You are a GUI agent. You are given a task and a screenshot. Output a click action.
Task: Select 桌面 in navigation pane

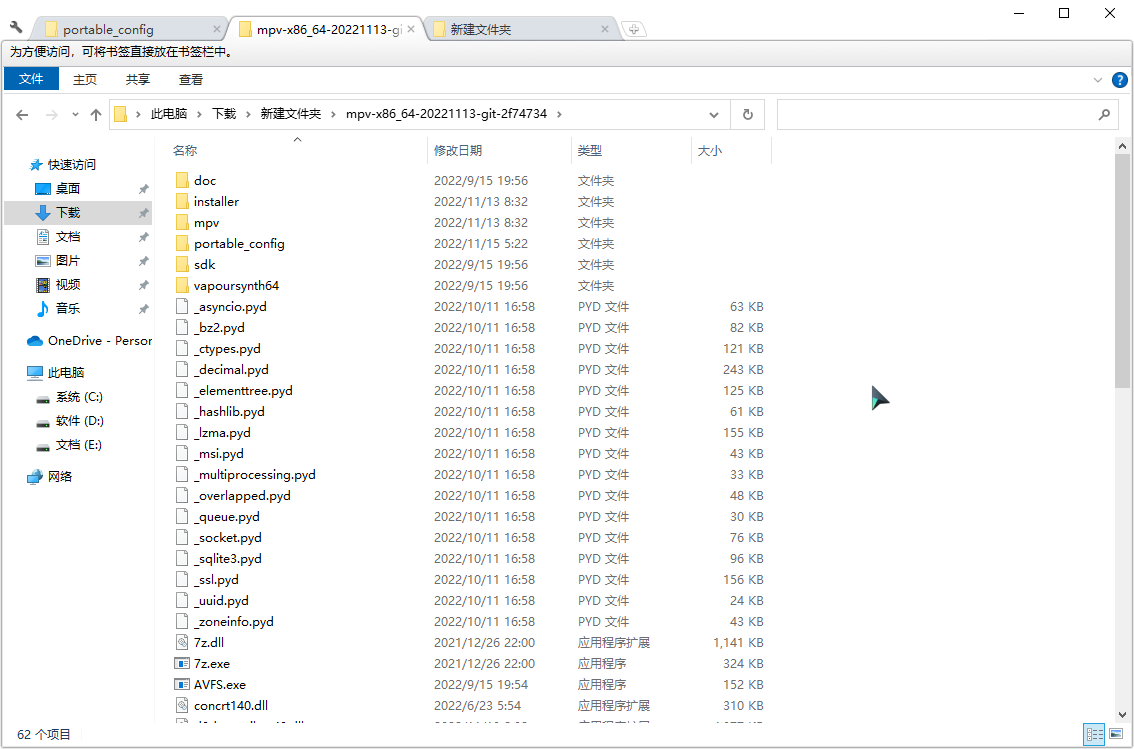coord(67,189)
